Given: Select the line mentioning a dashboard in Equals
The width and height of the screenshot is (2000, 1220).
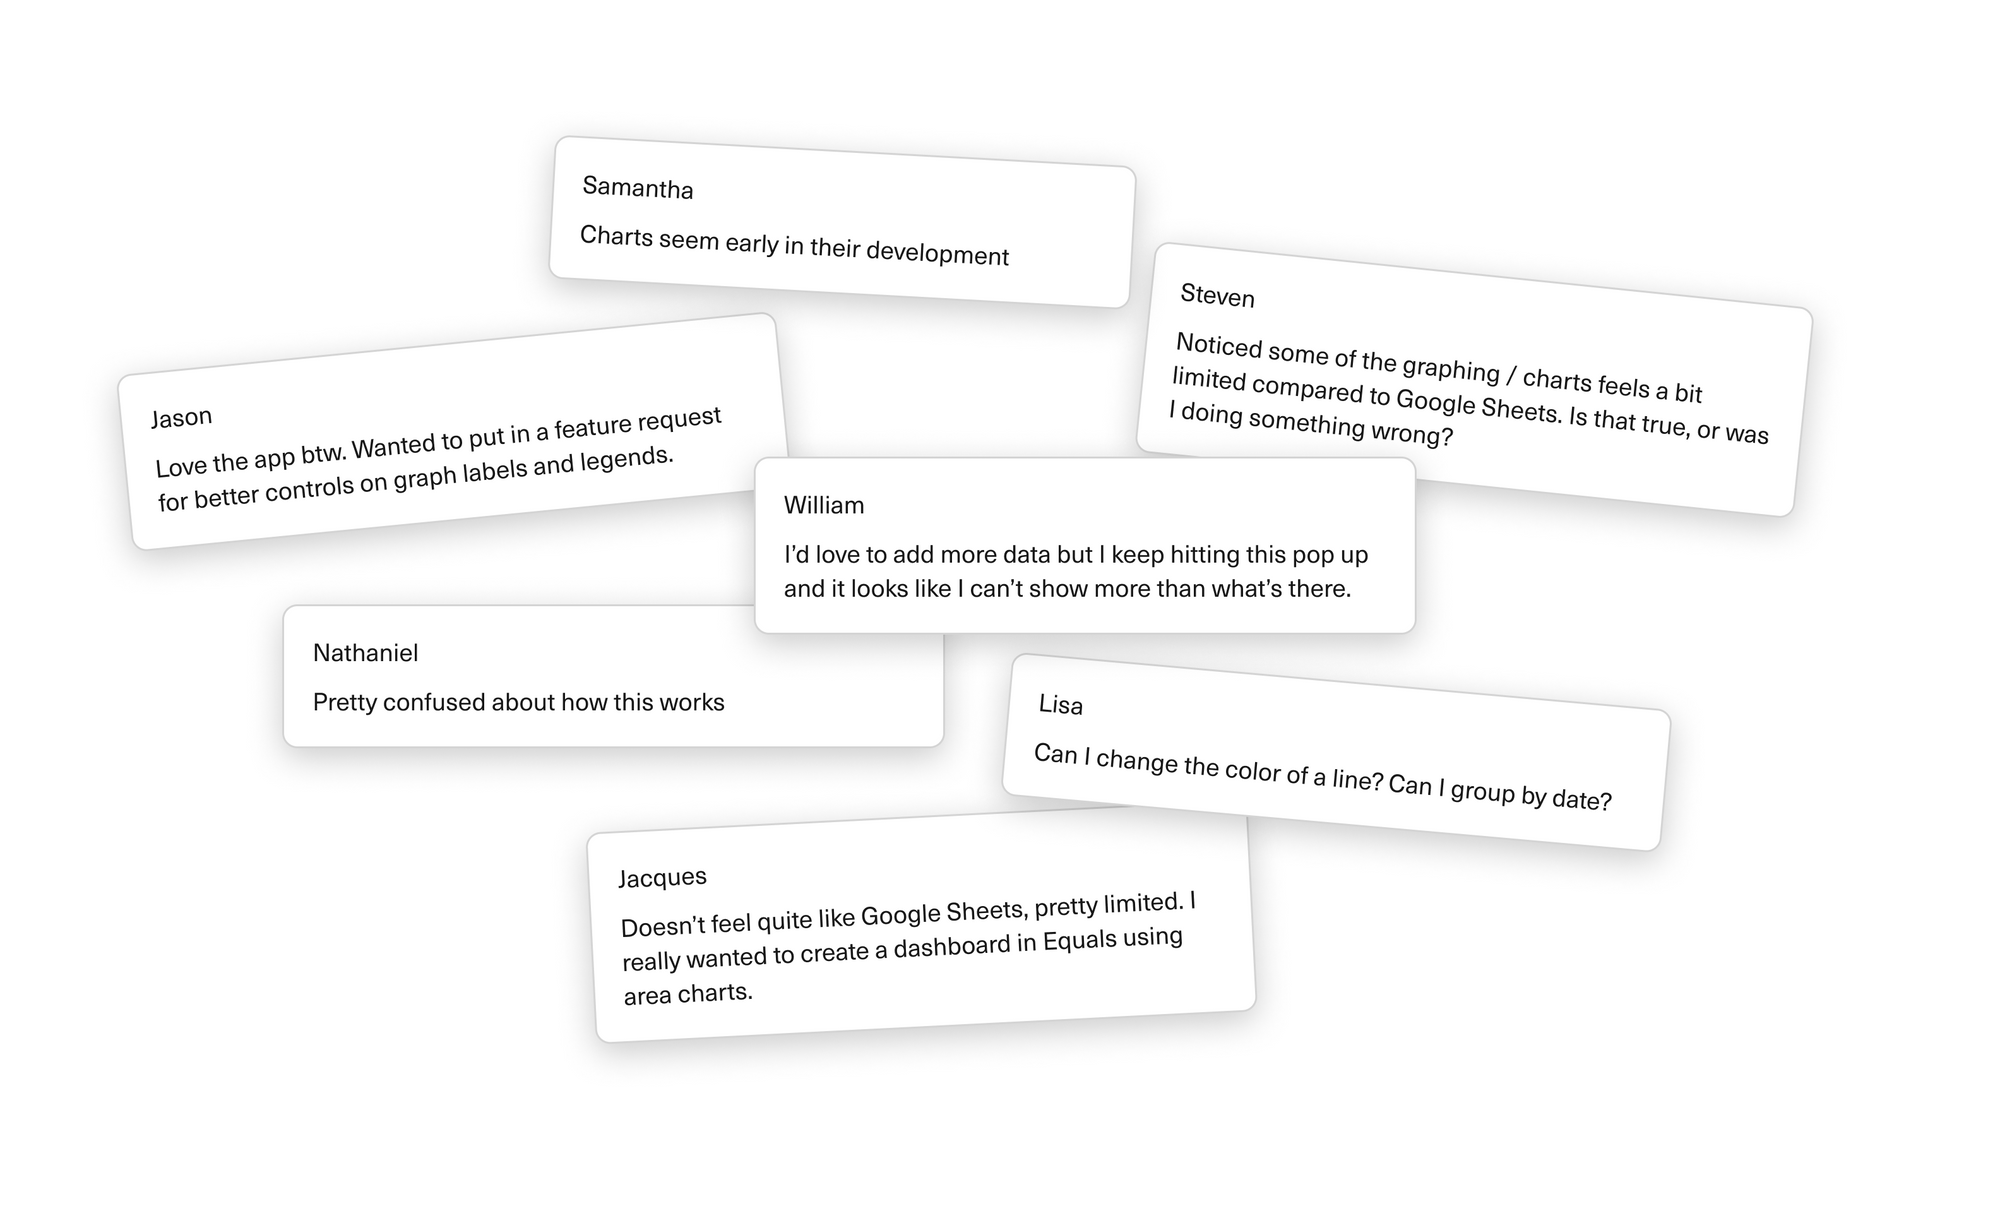Looking at the screenshot, I should coord(902,950).
